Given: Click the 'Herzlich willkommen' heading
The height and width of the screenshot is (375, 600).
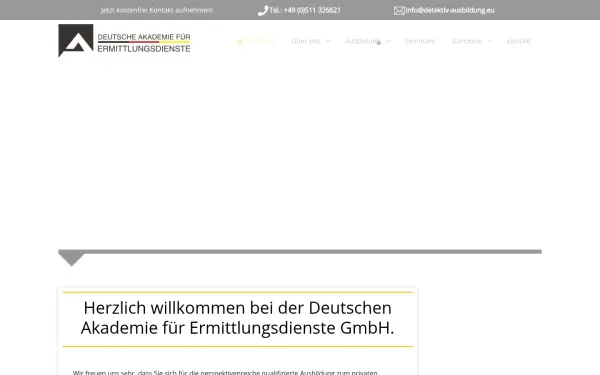Looking at the screenshot, I should pyautogui.click(x=238, y=318).
